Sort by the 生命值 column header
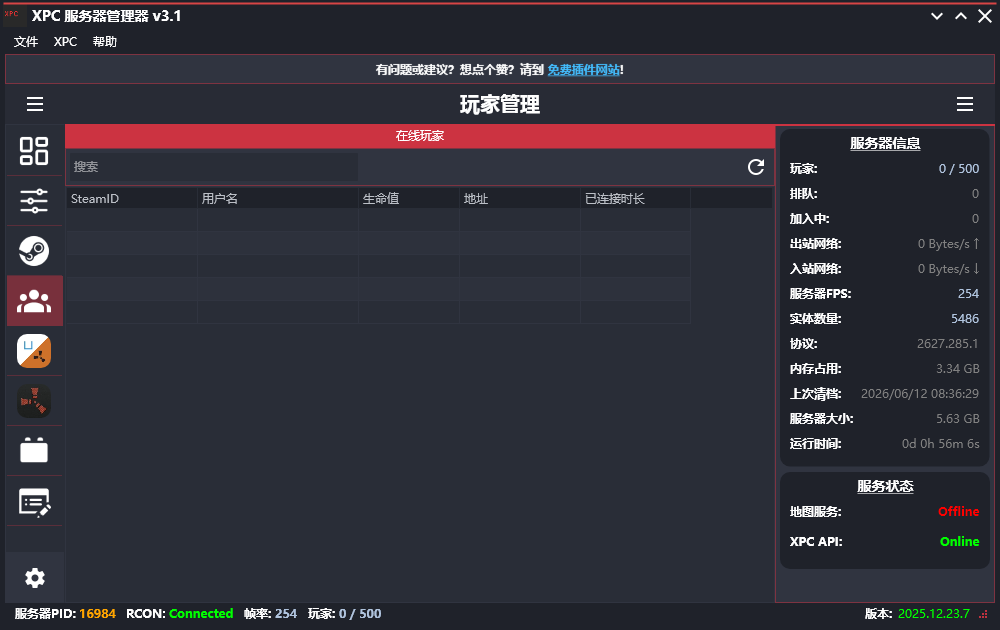Viewport: 1000px width, 630px height. click(x=409, y=198)
